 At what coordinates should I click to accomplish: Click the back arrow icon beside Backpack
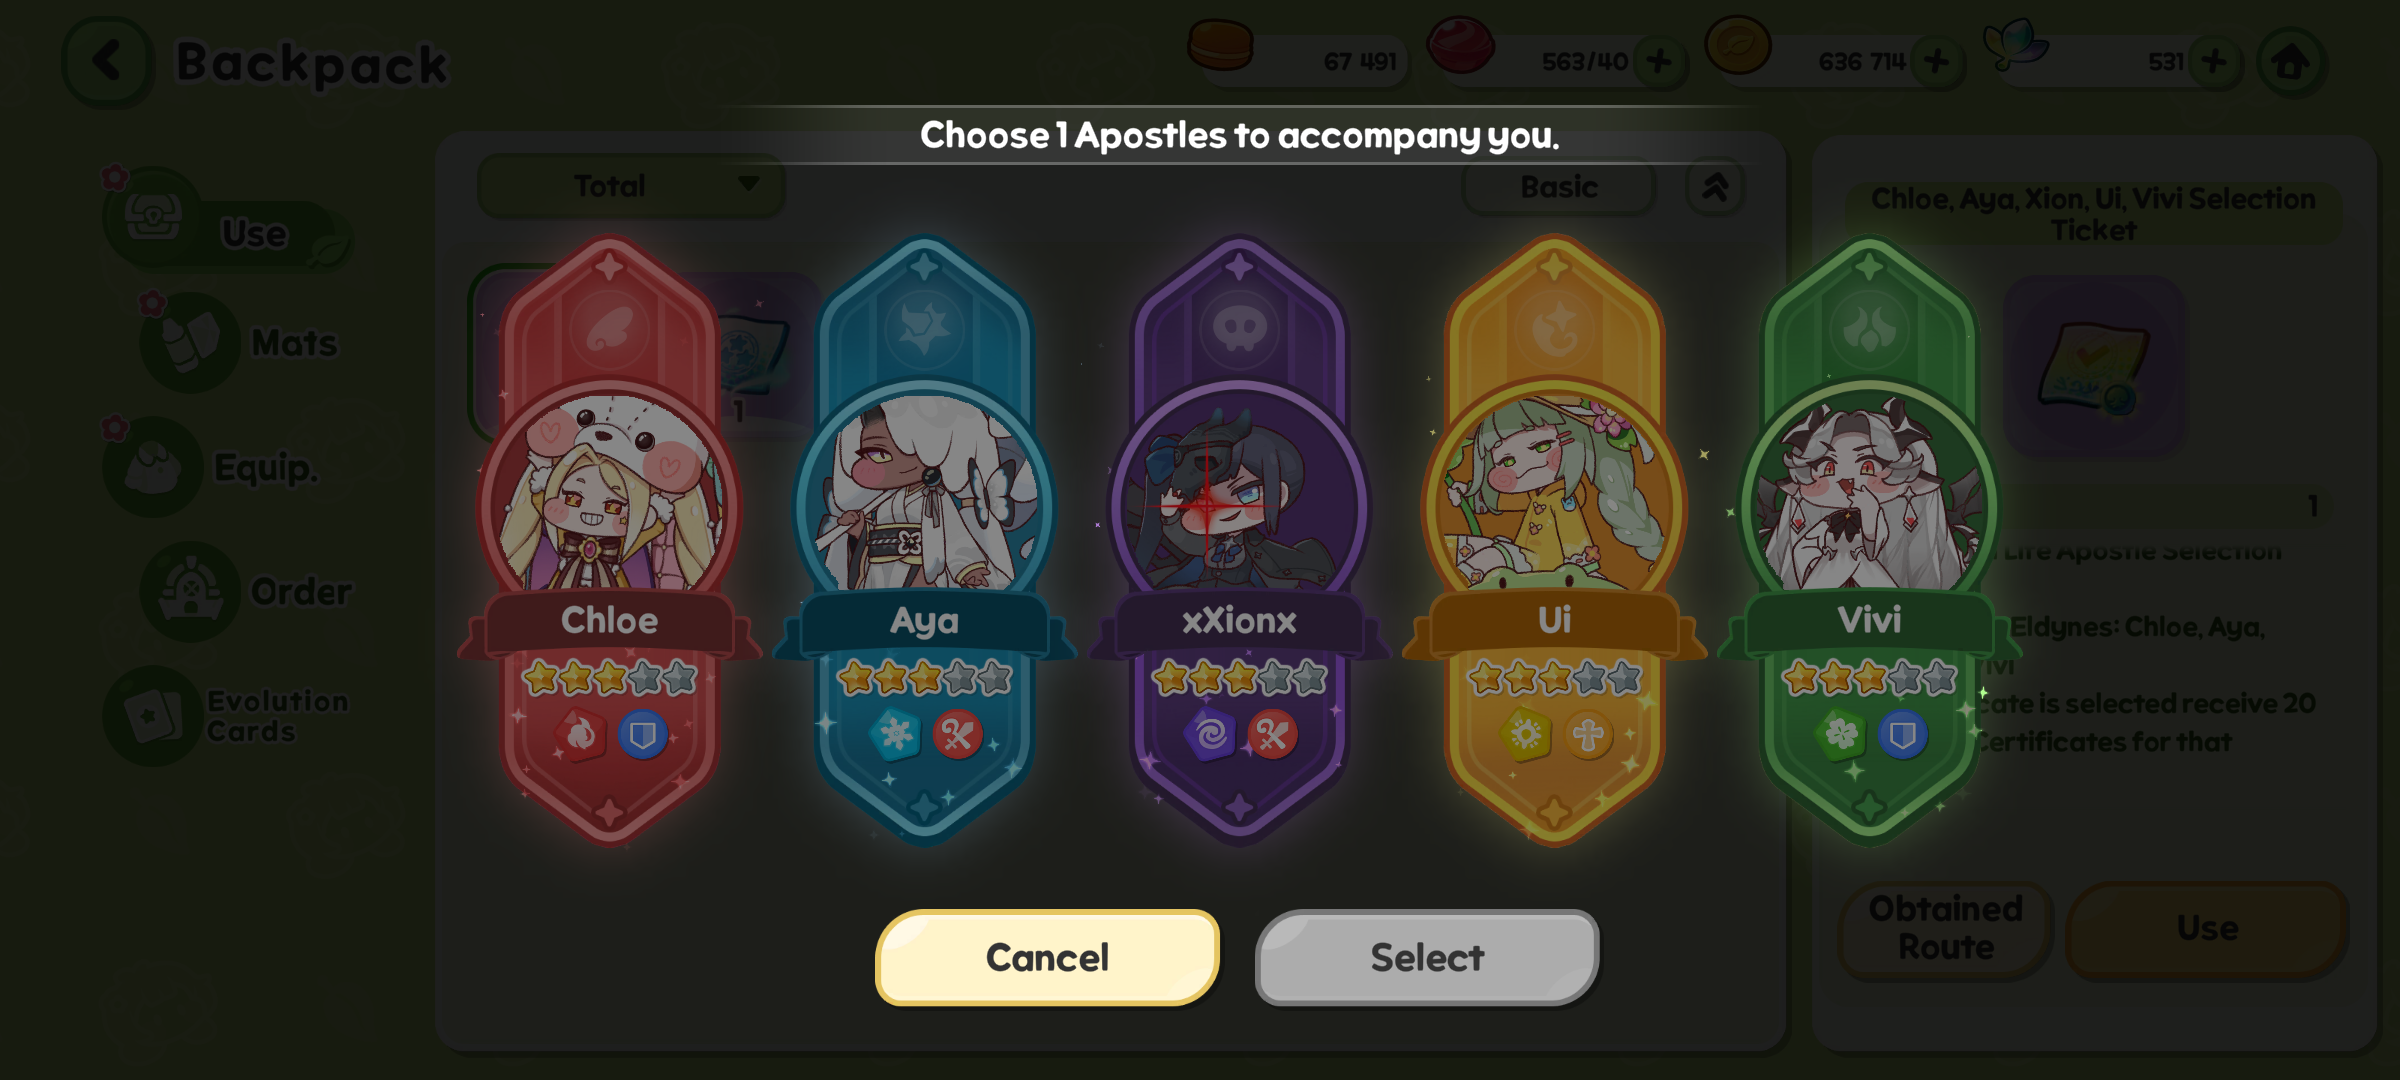pyautogui.click(x=108, y=62)
